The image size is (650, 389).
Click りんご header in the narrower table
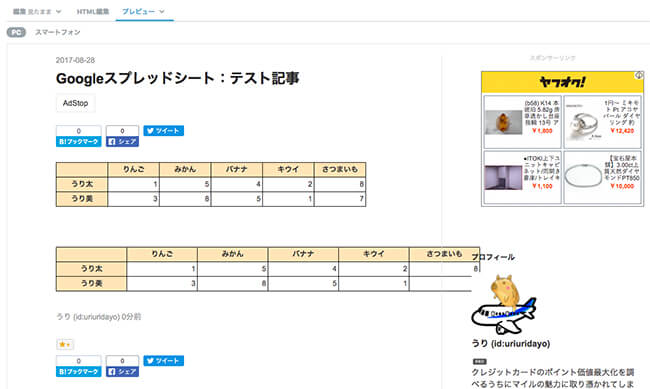(x=133, y=170)
